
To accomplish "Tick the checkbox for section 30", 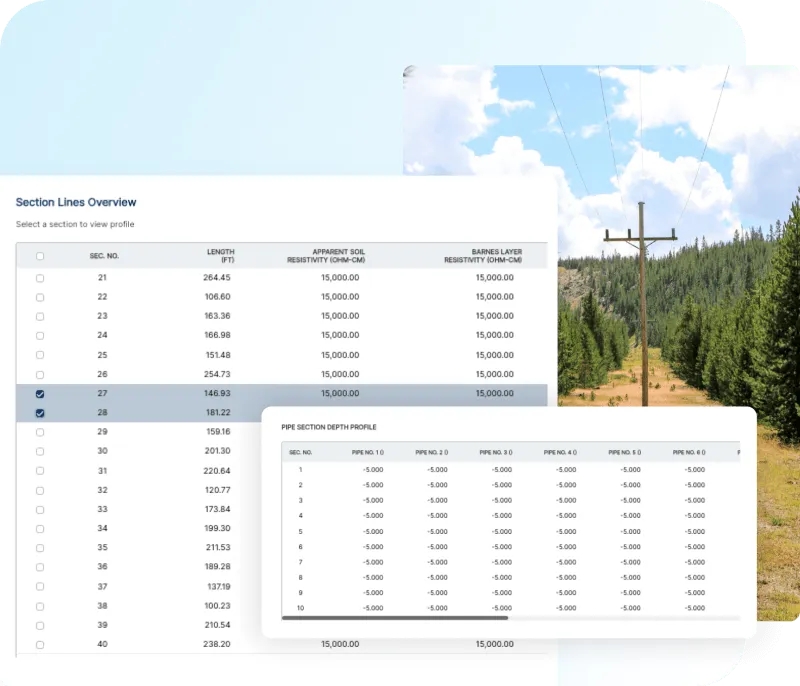I will [40, 451].
